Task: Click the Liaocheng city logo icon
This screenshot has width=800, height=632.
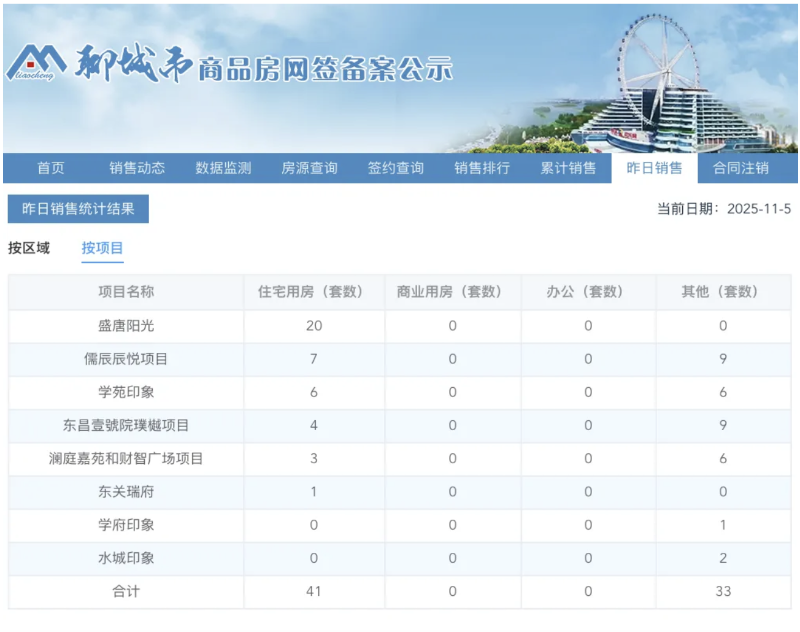Action: [x=40, y=60]
